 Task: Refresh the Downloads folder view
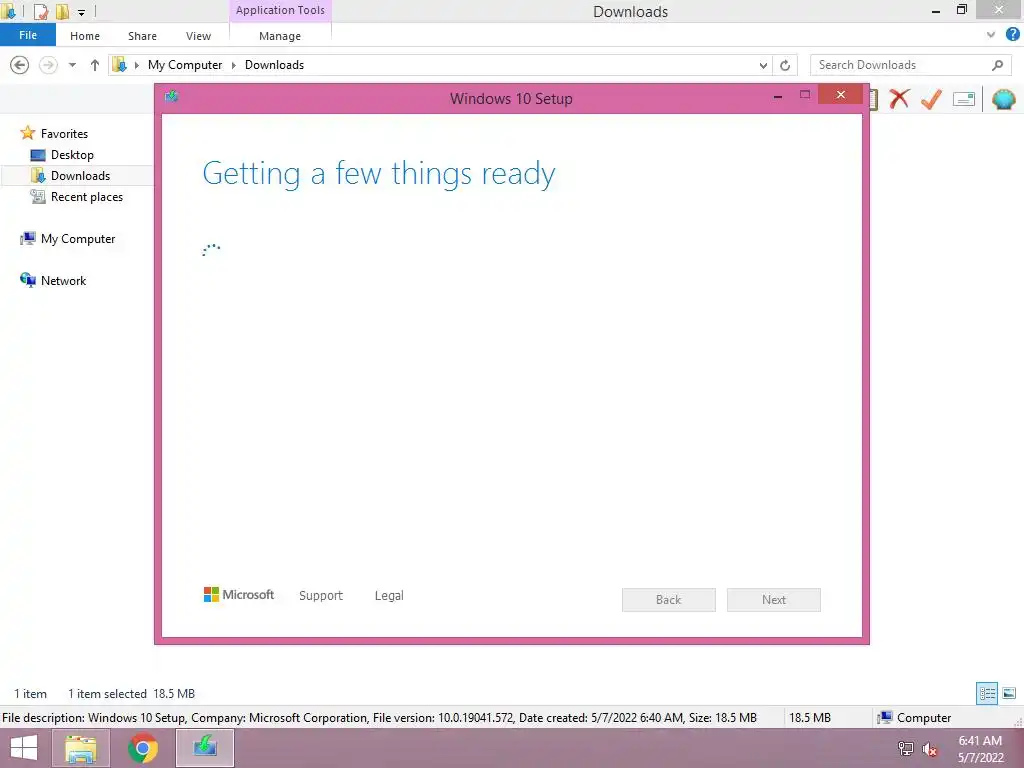click(785, 65)
